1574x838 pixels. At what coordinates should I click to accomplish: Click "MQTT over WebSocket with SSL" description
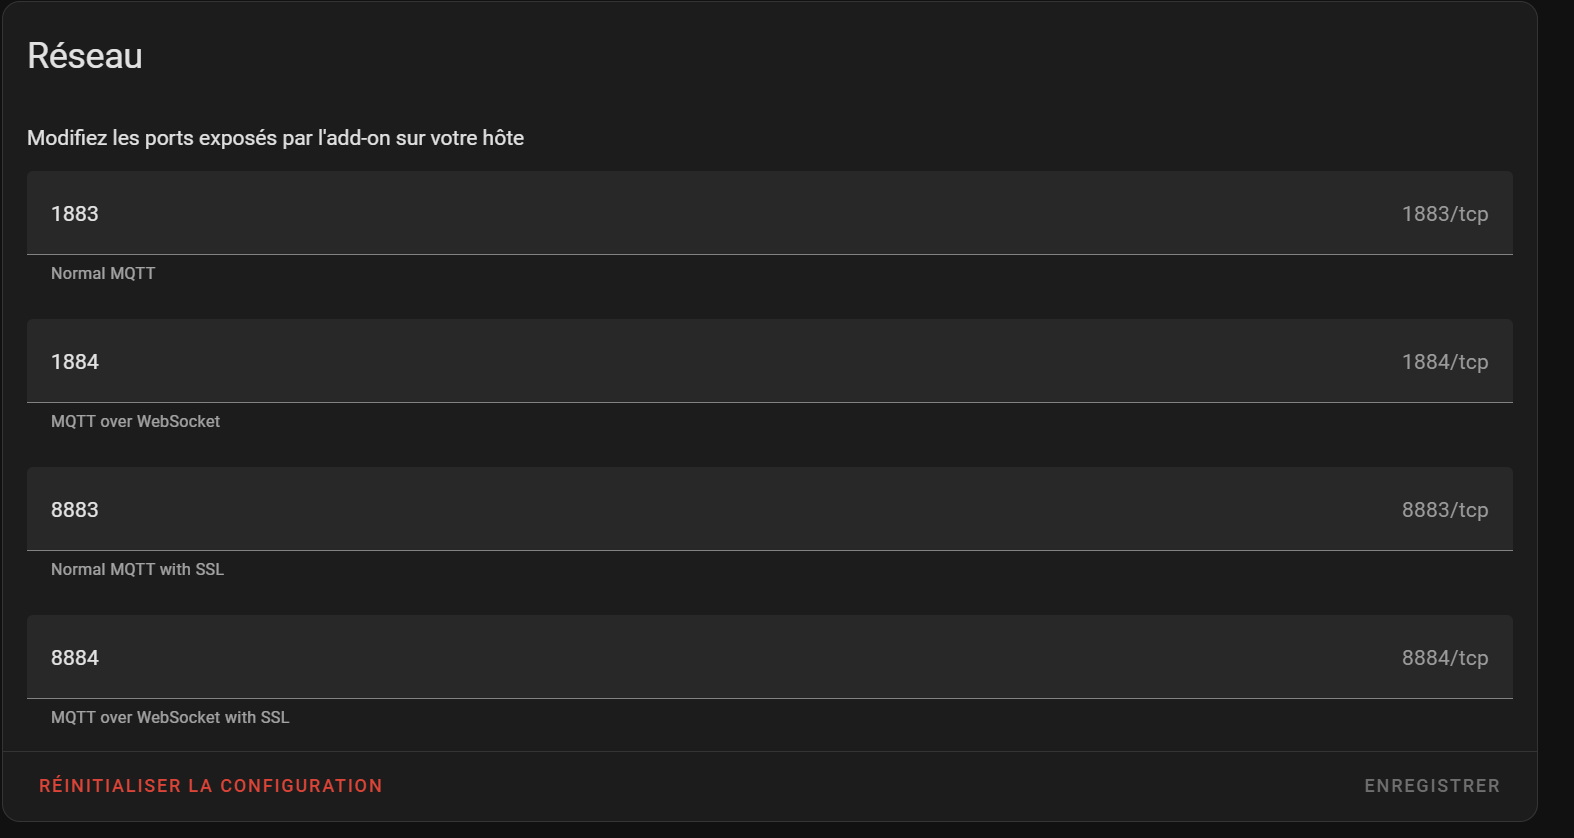pos(170,718)
